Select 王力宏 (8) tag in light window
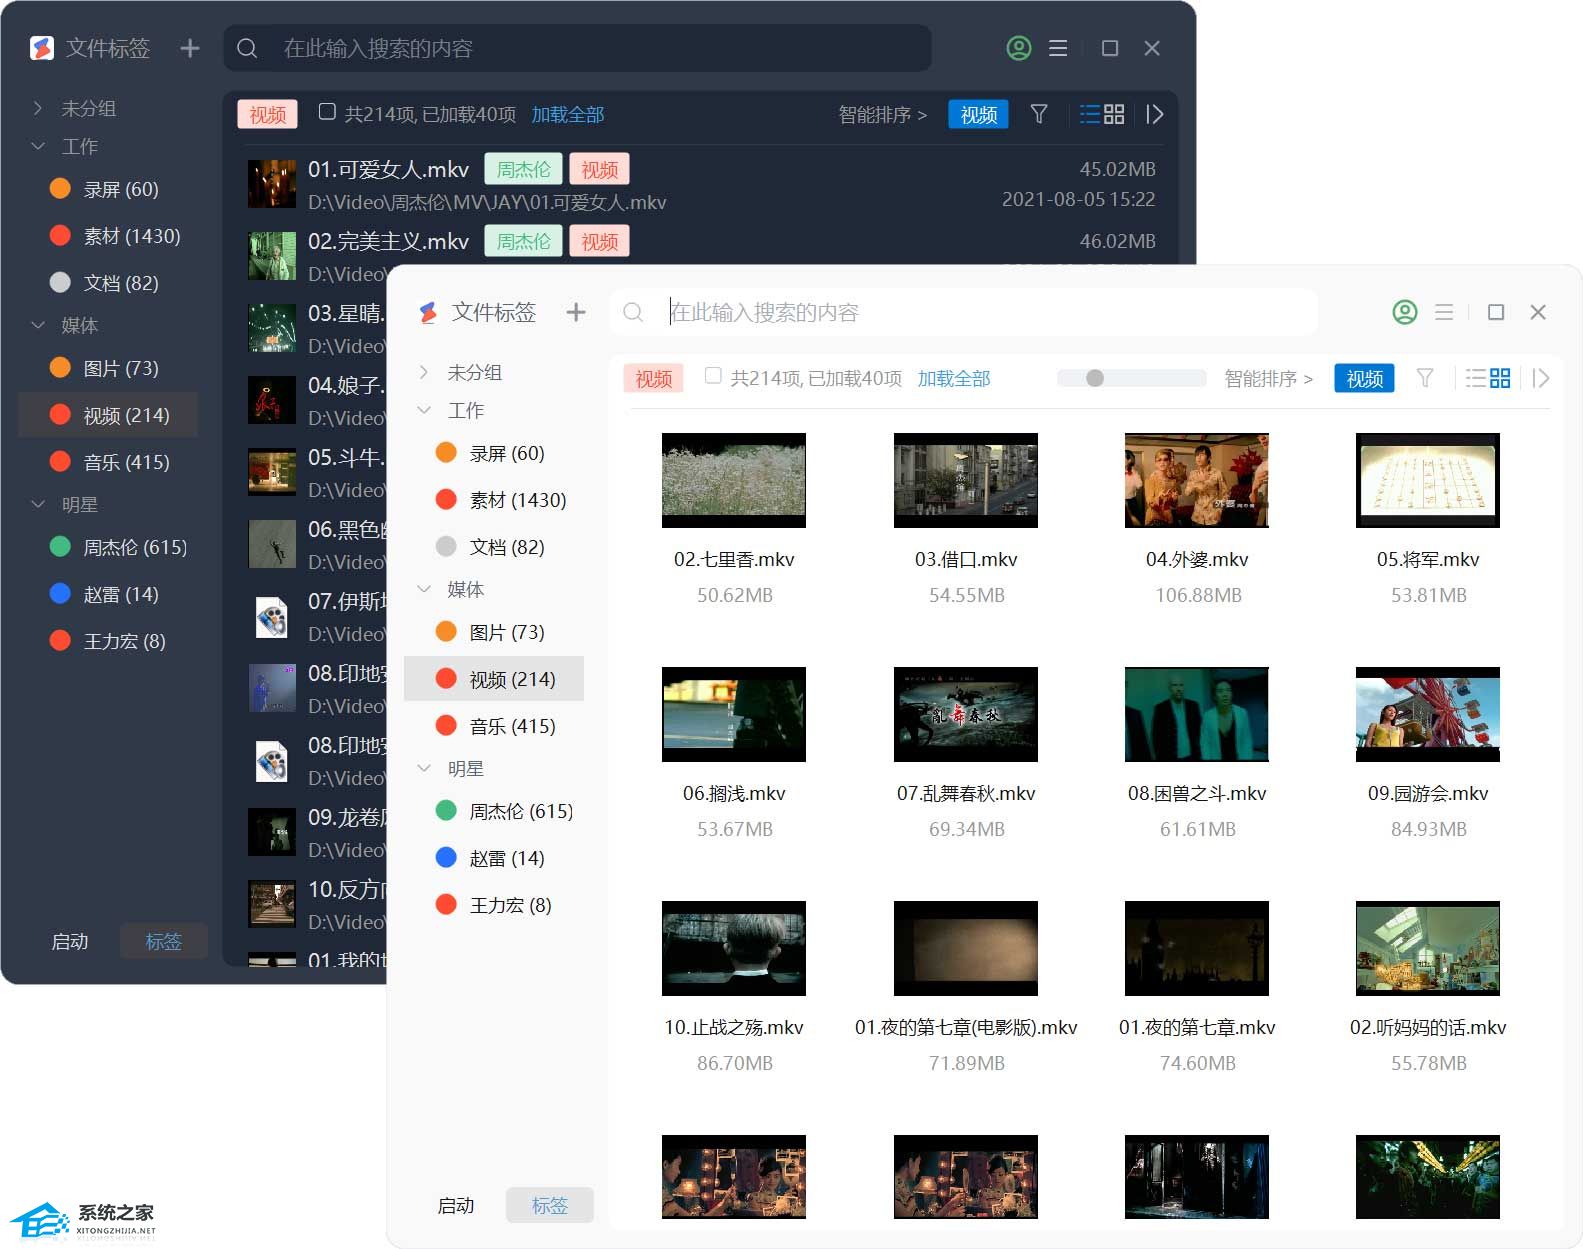The width and height of the screenshot is (1583, 1249). (494, 905)
